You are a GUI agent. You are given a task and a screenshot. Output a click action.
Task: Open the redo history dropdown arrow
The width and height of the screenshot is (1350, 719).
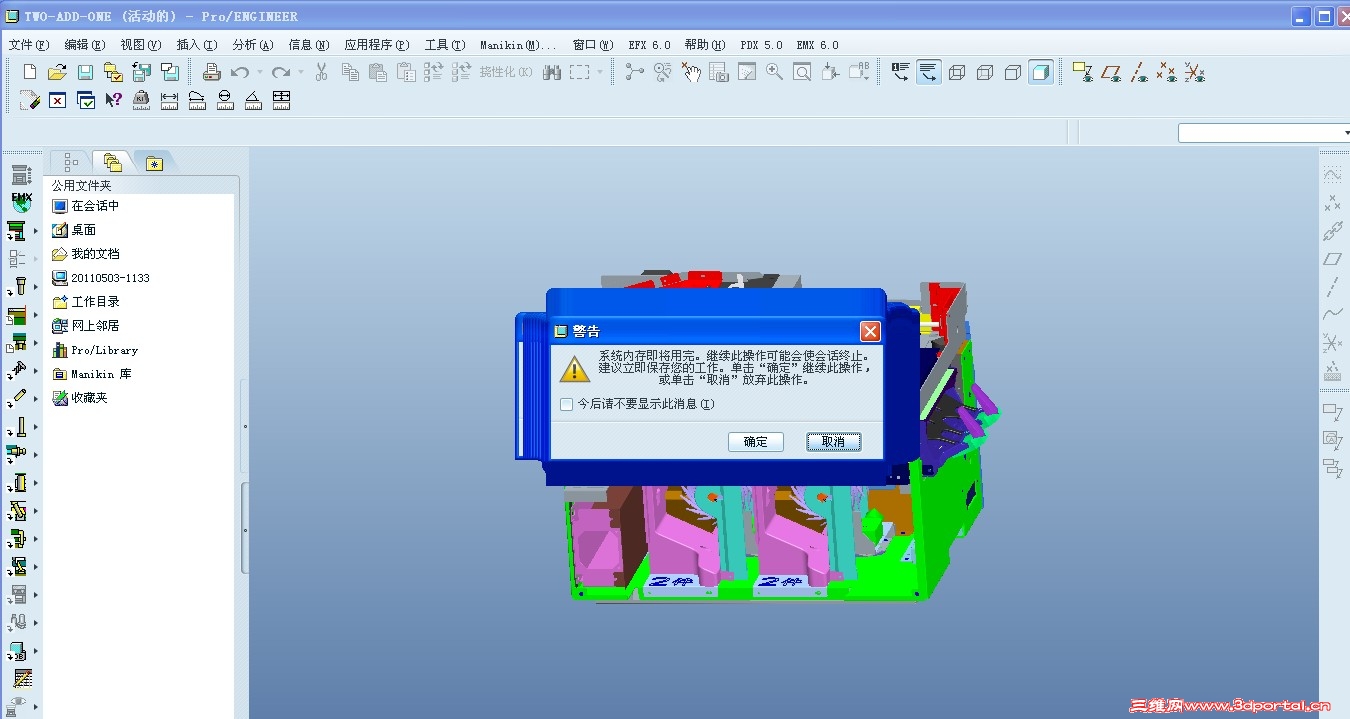click(x=301, y=72)
